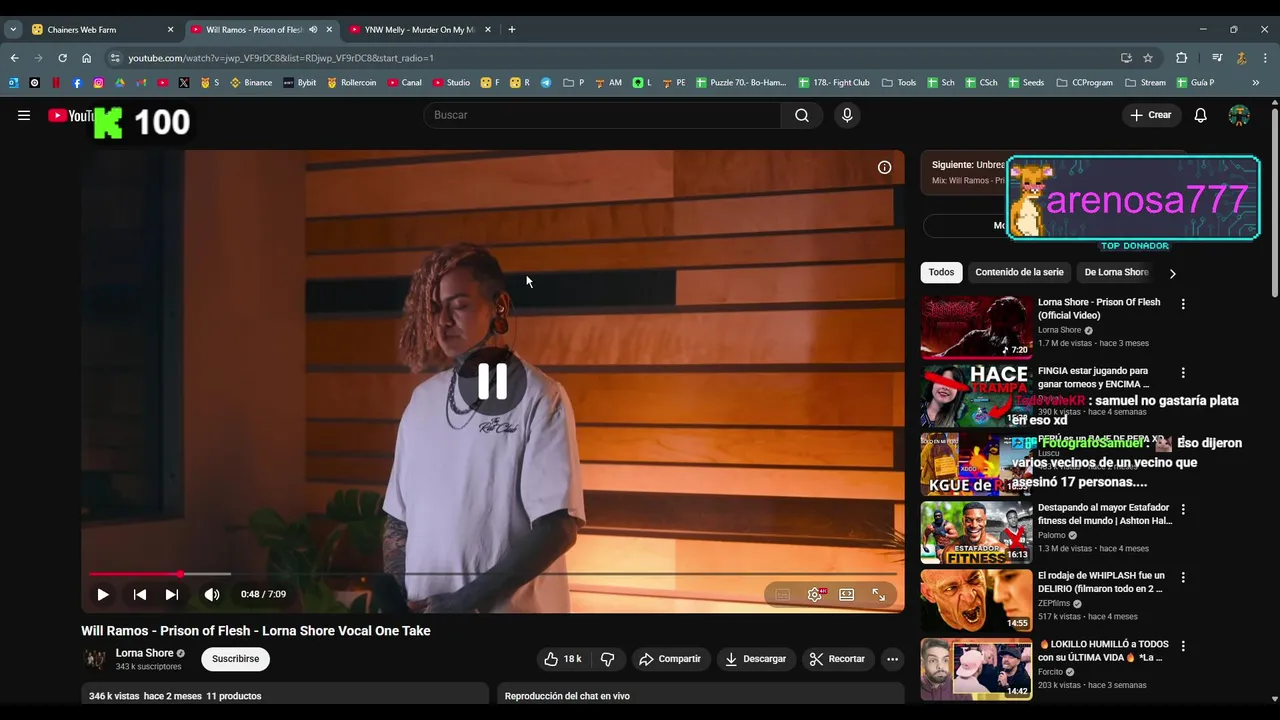Select the Contenido de la serie chip
This screenshot has width=1280, height=720.
pyautogui.click(x=1019, y=272)
